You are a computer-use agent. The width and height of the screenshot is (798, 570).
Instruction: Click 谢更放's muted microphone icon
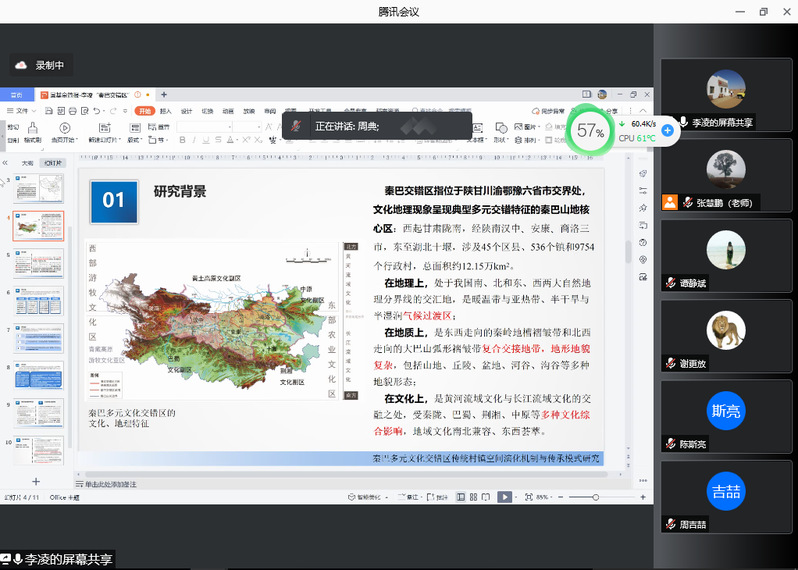coord(671,363)
